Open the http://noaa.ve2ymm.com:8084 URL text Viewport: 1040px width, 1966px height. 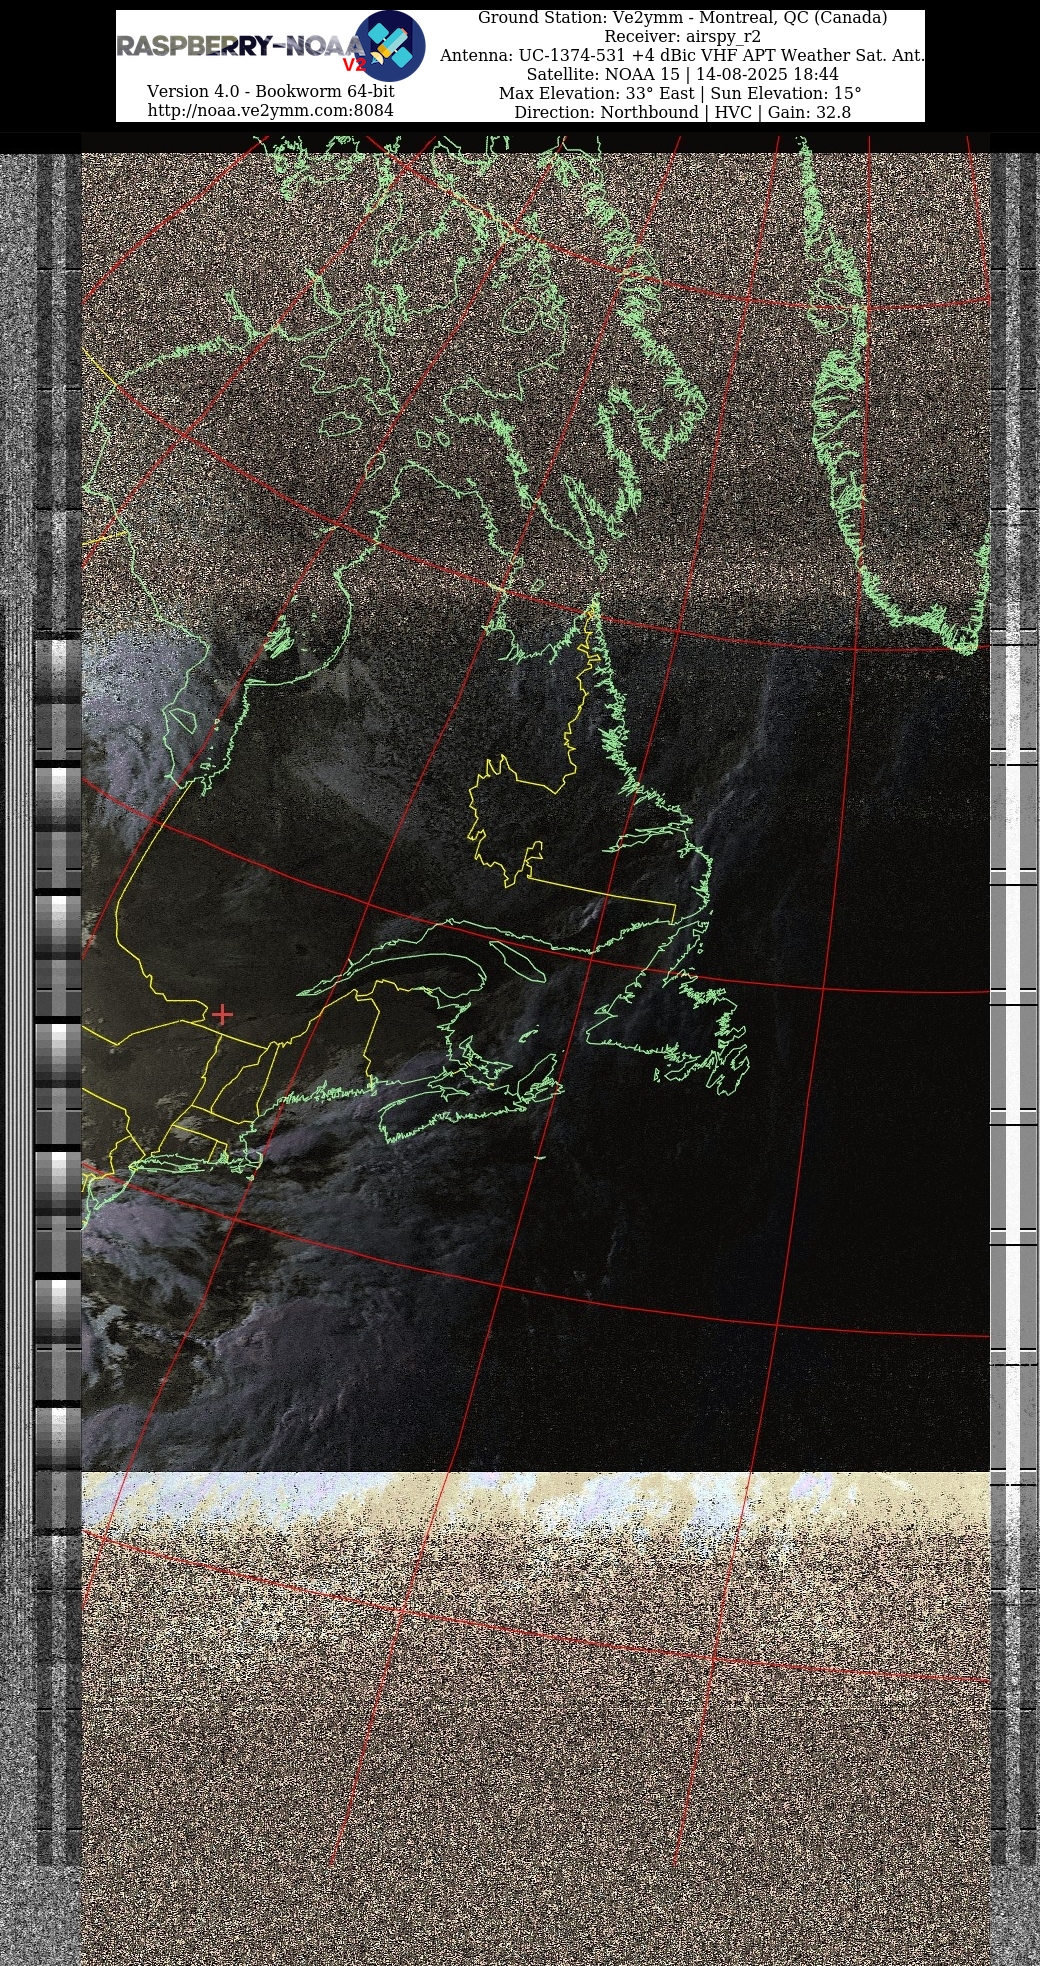tap(270, 110)
